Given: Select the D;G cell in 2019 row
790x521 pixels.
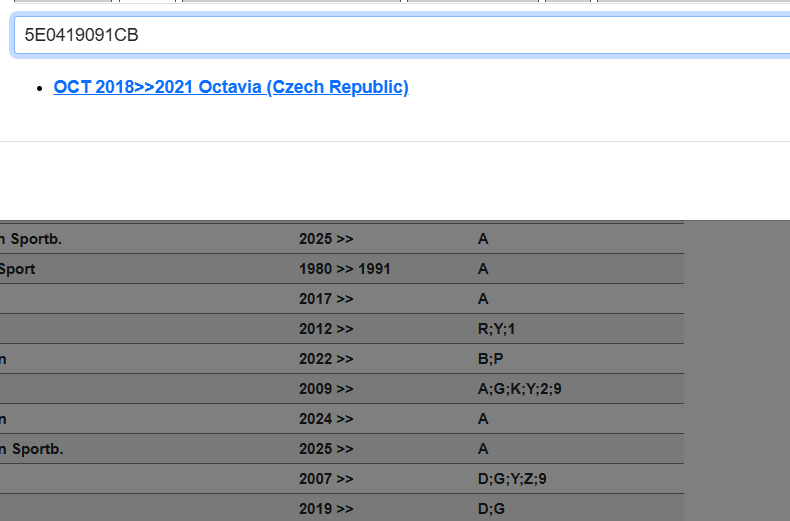Looking at the screenshot, I should tap(491, 509).
